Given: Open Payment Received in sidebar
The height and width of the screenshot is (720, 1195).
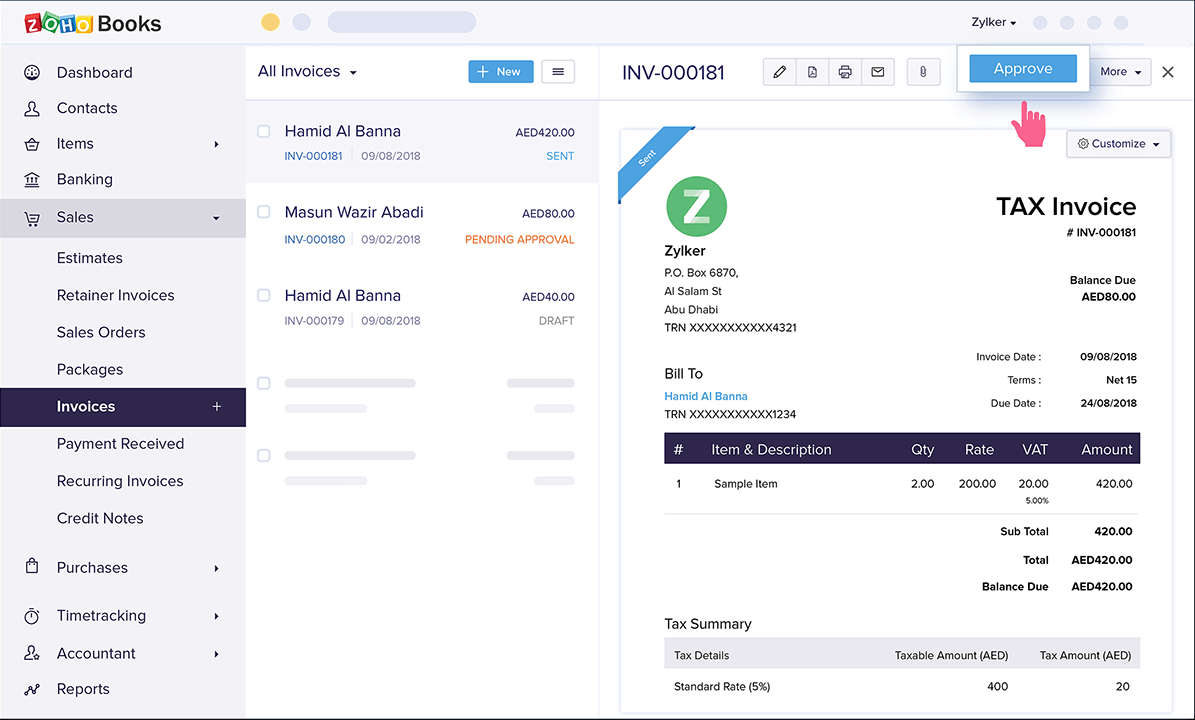Looking at the screenshot, I should [x=120, y=444].
